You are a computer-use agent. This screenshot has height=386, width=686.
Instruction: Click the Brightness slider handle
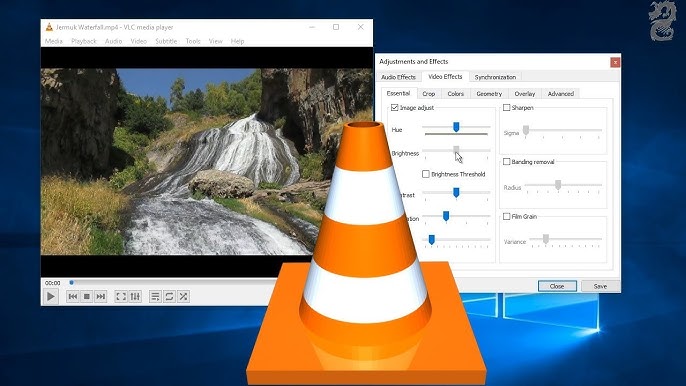[x=456, y=151]
